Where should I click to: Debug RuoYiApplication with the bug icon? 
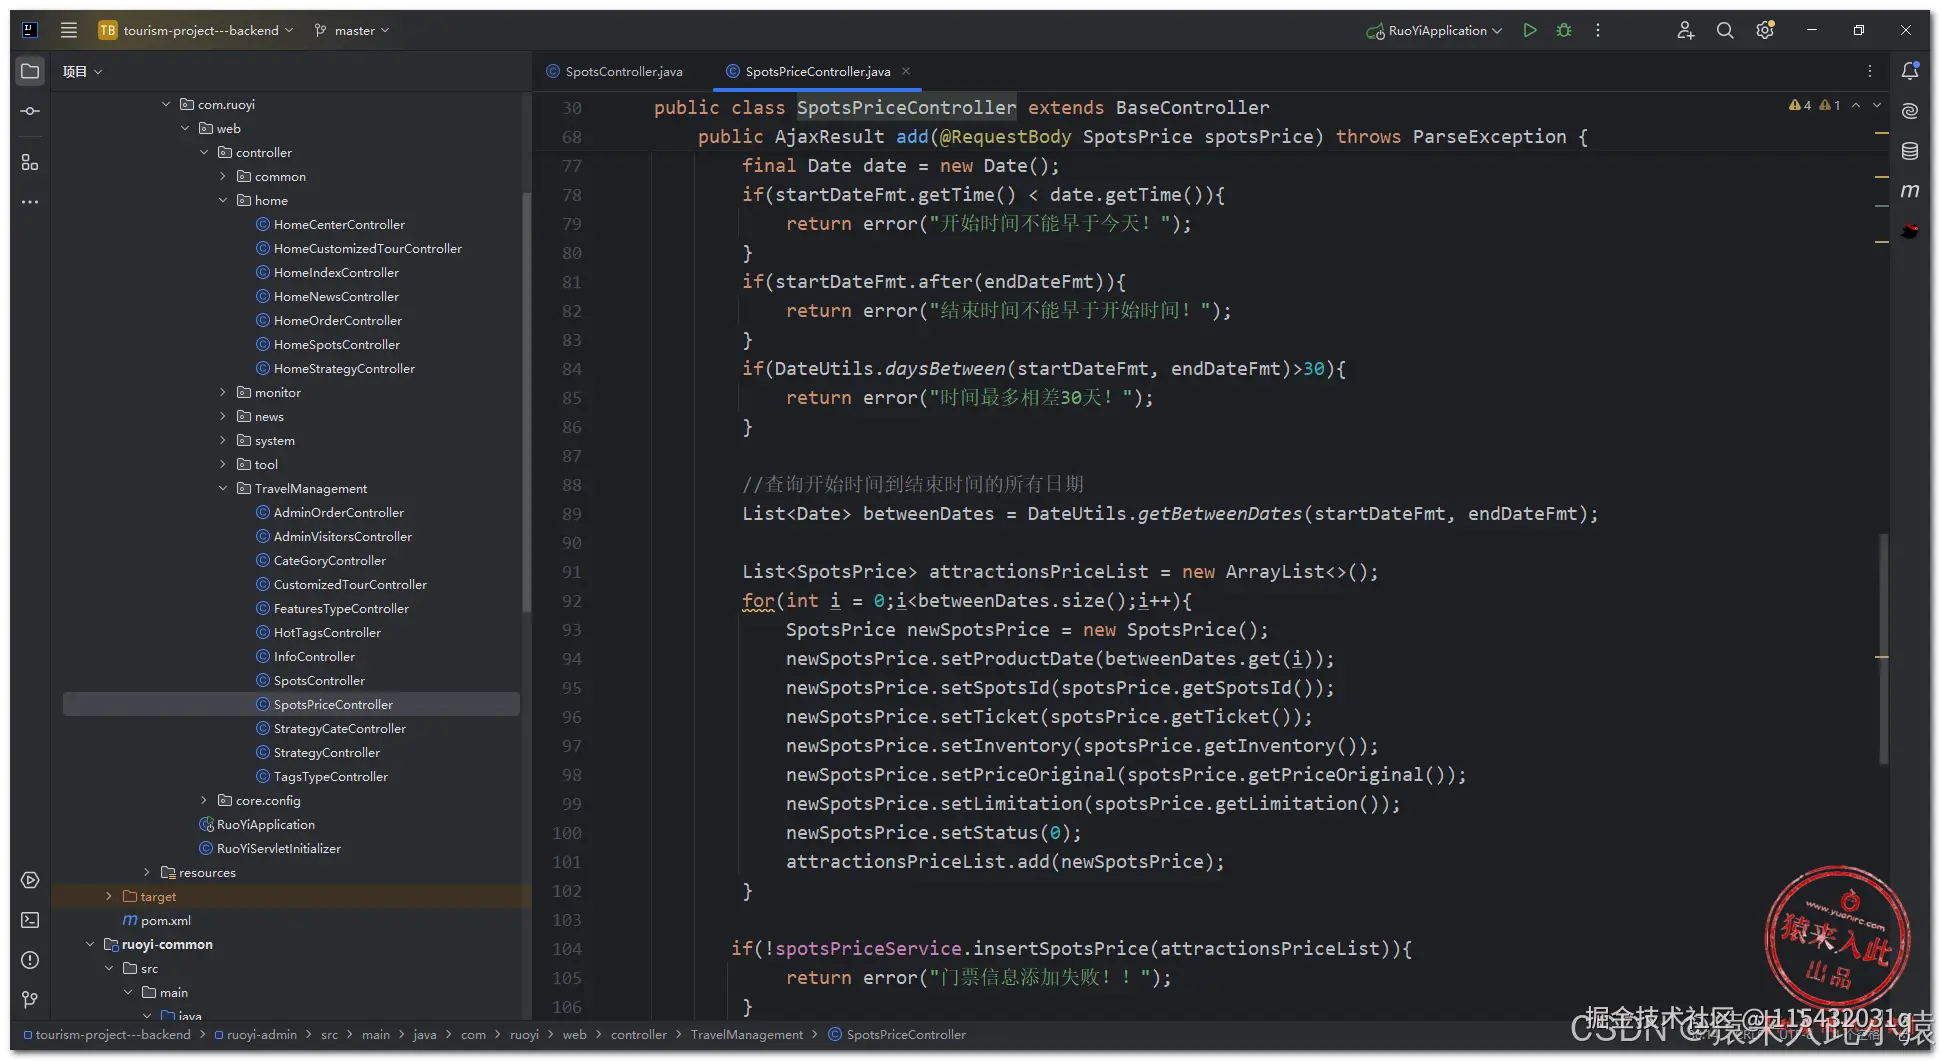point(1564,30)
